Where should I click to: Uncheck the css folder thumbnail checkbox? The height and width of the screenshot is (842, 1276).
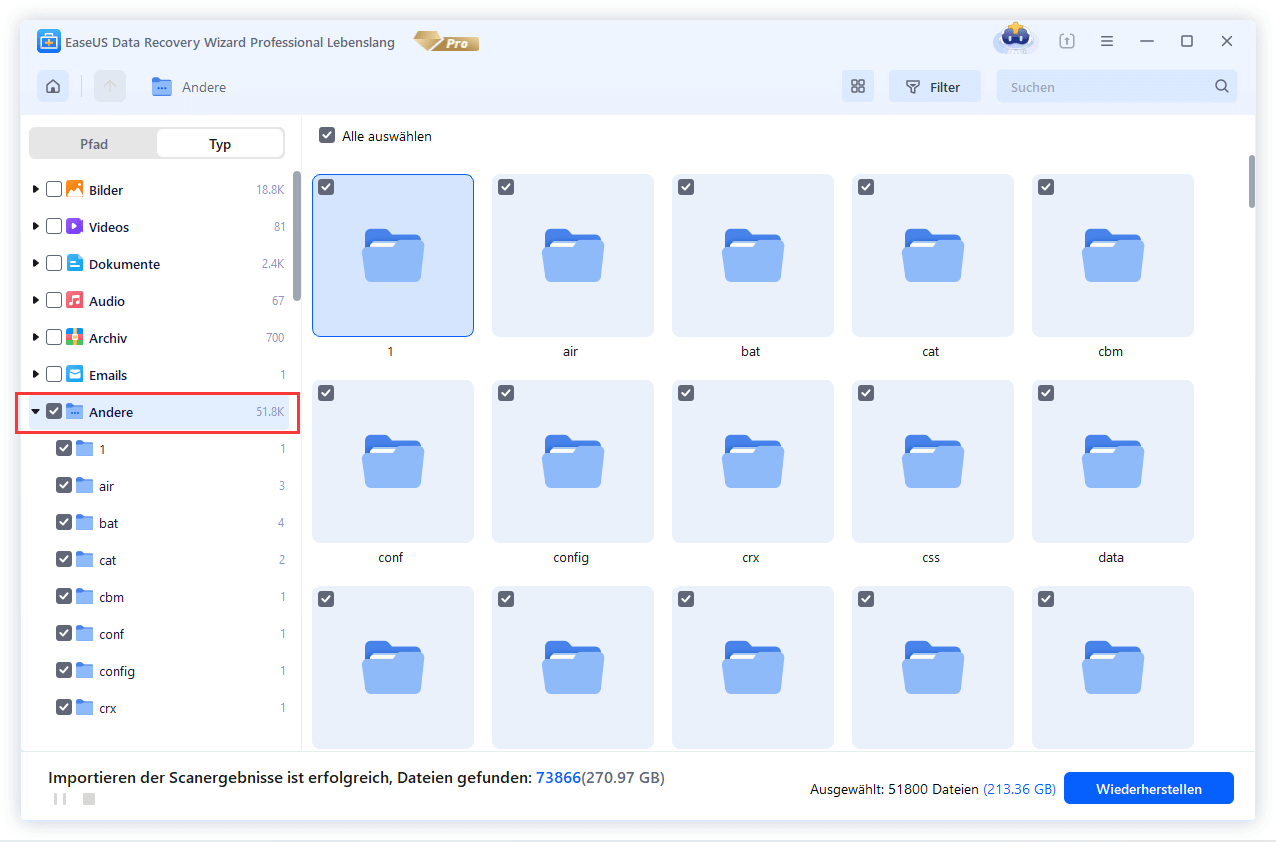(x=866, y=393)
